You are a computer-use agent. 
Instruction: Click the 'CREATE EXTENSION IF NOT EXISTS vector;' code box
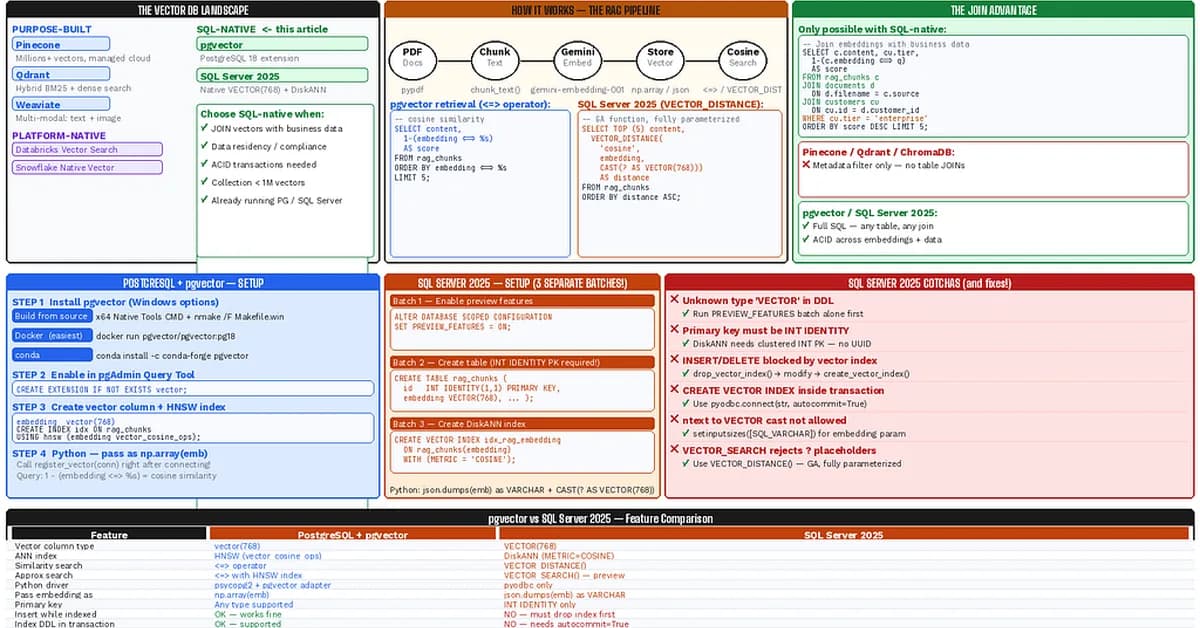[193, 389]
